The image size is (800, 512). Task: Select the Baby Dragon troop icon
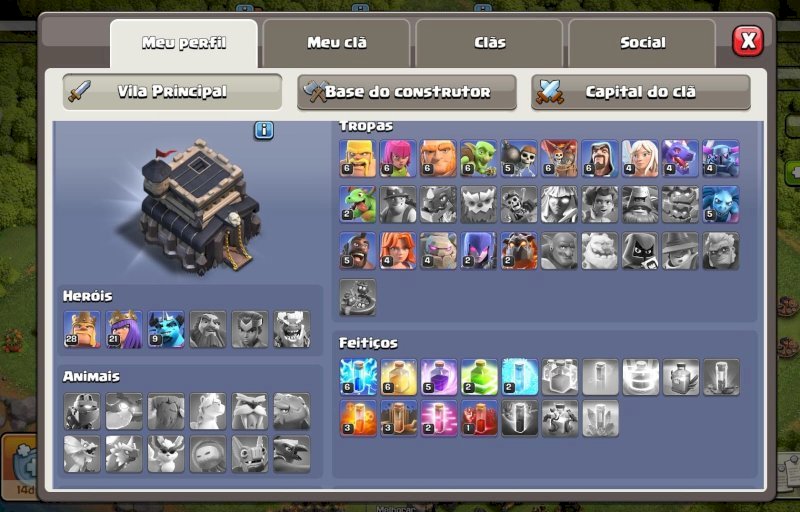357,204
